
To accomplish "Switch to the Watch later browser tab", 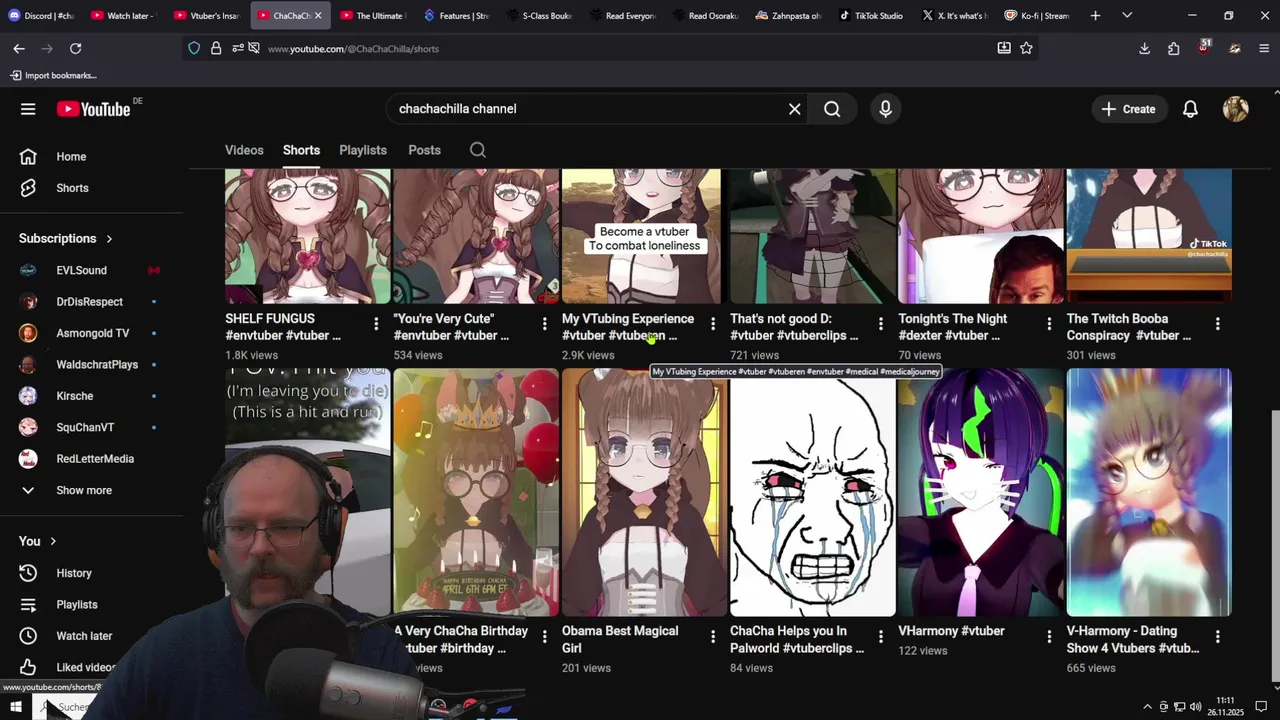I will pyautogui.click(x=123, y=15).
